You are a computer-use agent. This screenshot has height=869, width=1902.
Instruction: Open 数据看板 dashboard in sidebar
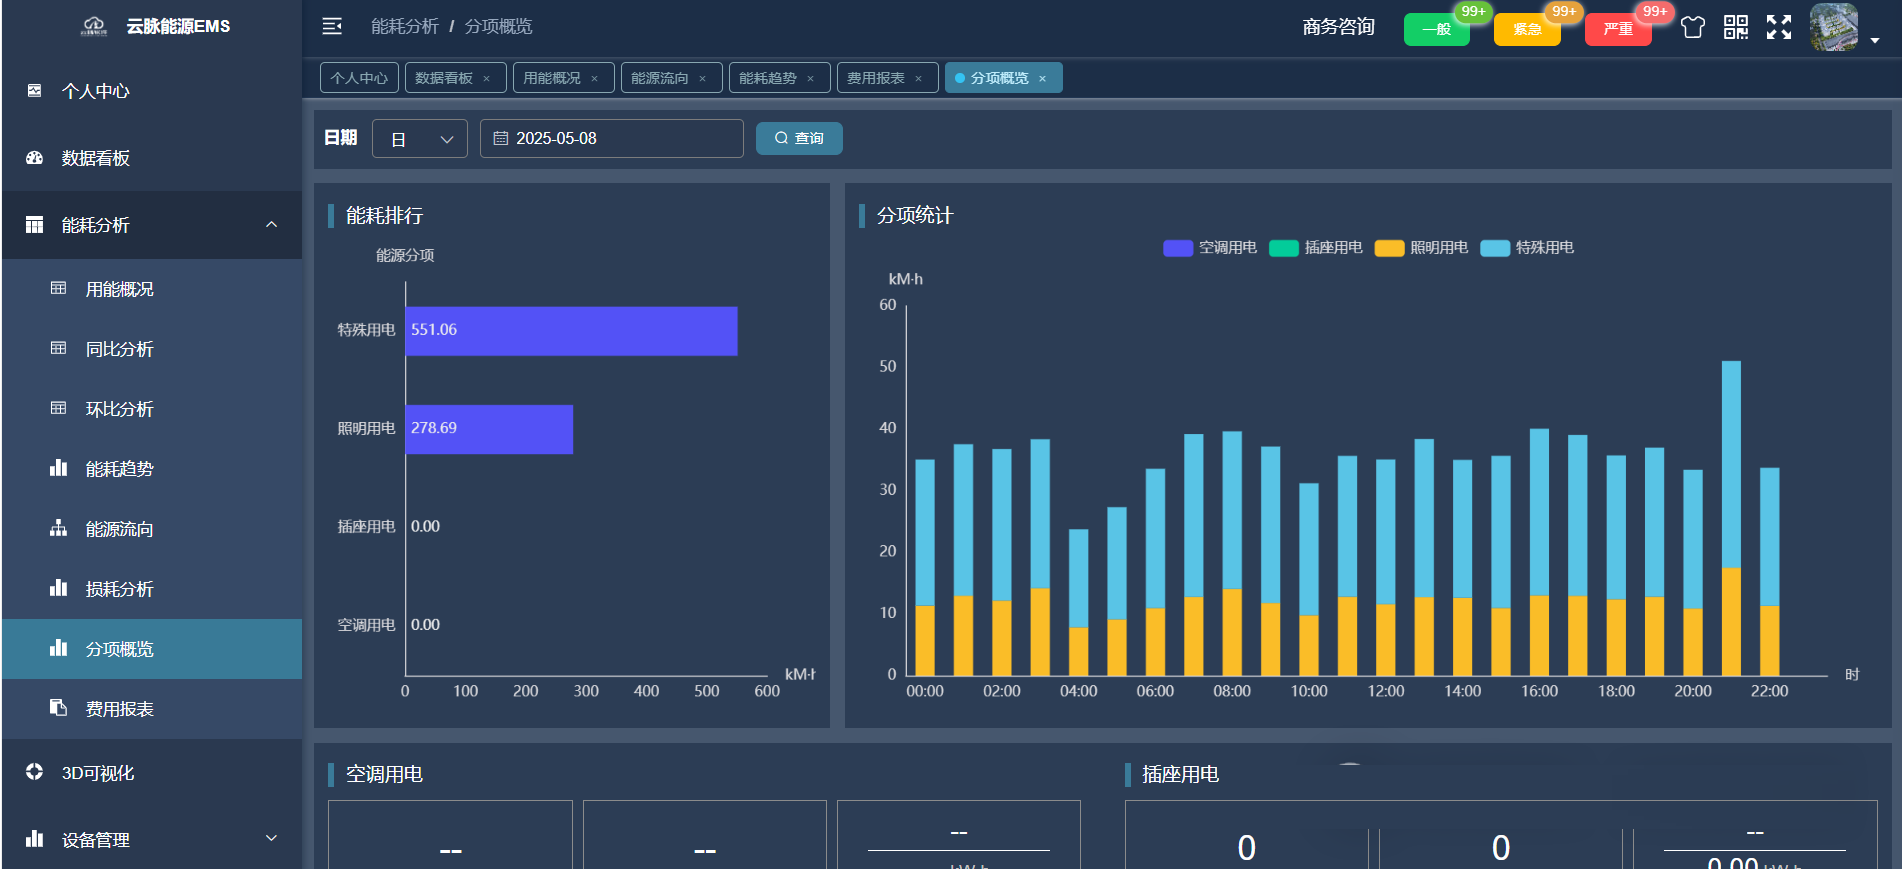tap(96, 158)
